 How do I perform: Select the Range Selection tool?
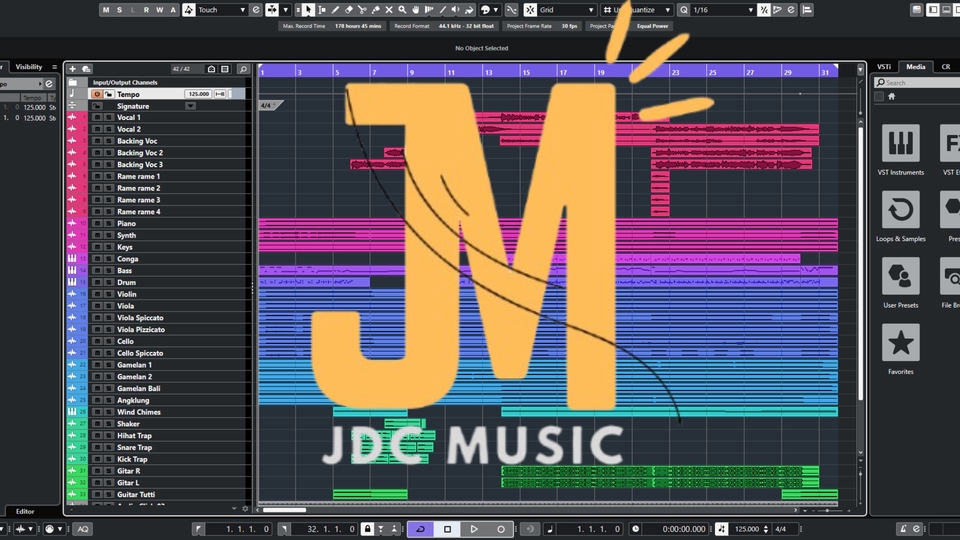(x=321, y=10)
